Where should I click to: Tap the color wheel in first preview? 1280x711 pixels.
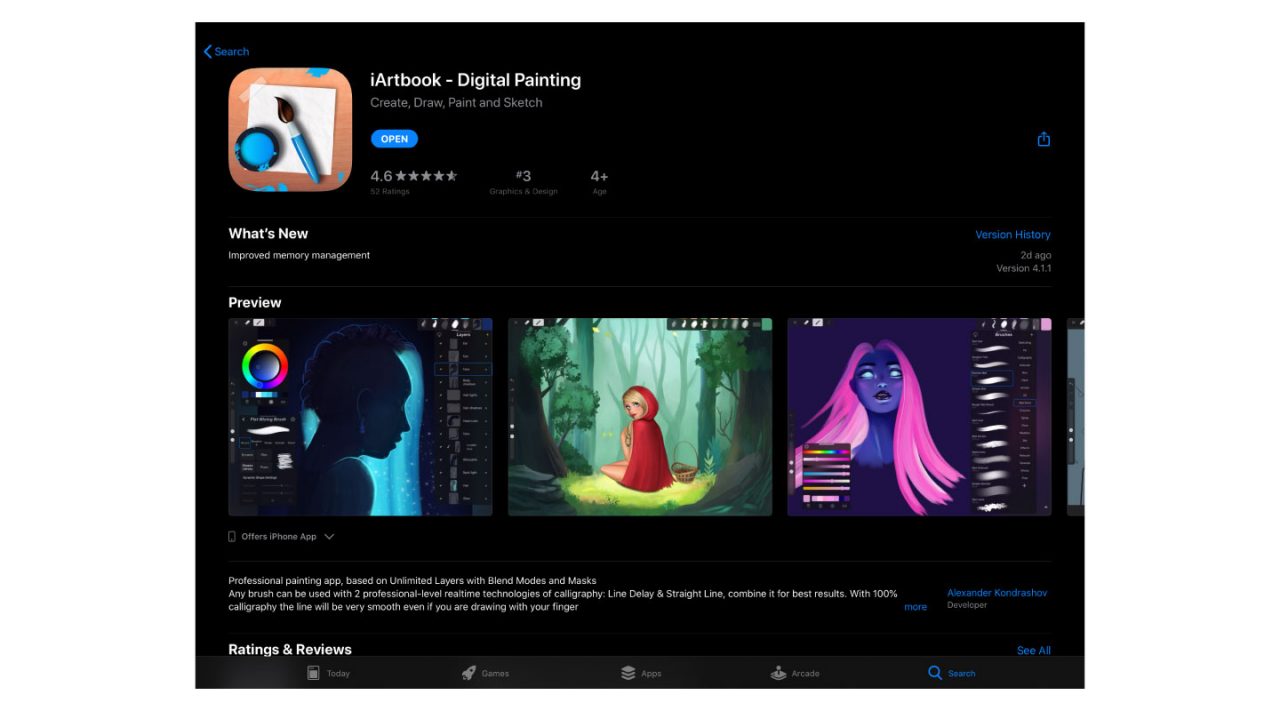pyautogui.click(x=265, y=367)
